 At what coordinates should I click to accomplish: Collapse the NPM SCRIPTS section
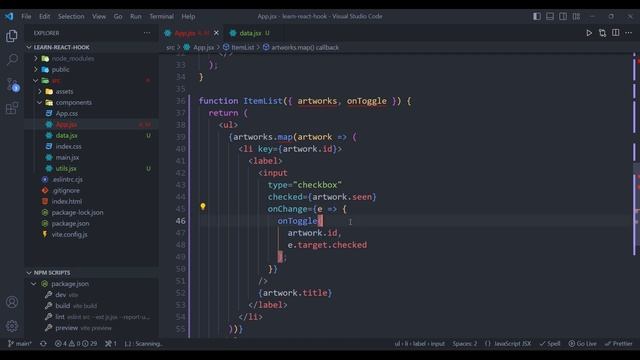[x=91, y=273]
